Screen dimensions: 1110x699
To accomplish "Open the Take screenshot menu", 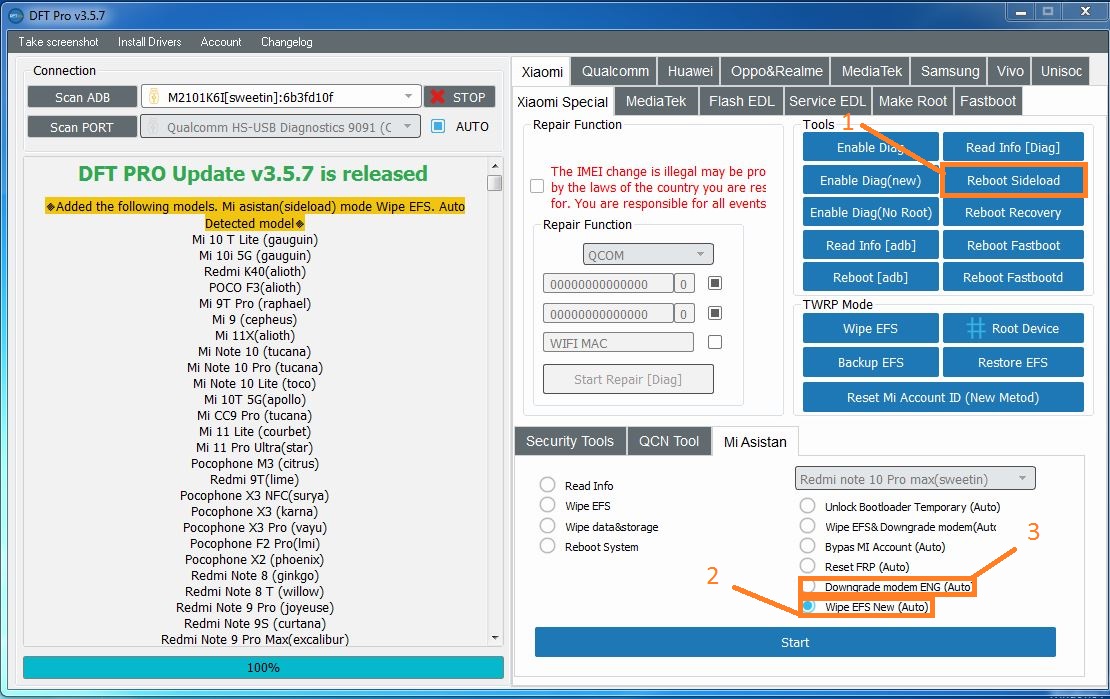I will 58,42.
